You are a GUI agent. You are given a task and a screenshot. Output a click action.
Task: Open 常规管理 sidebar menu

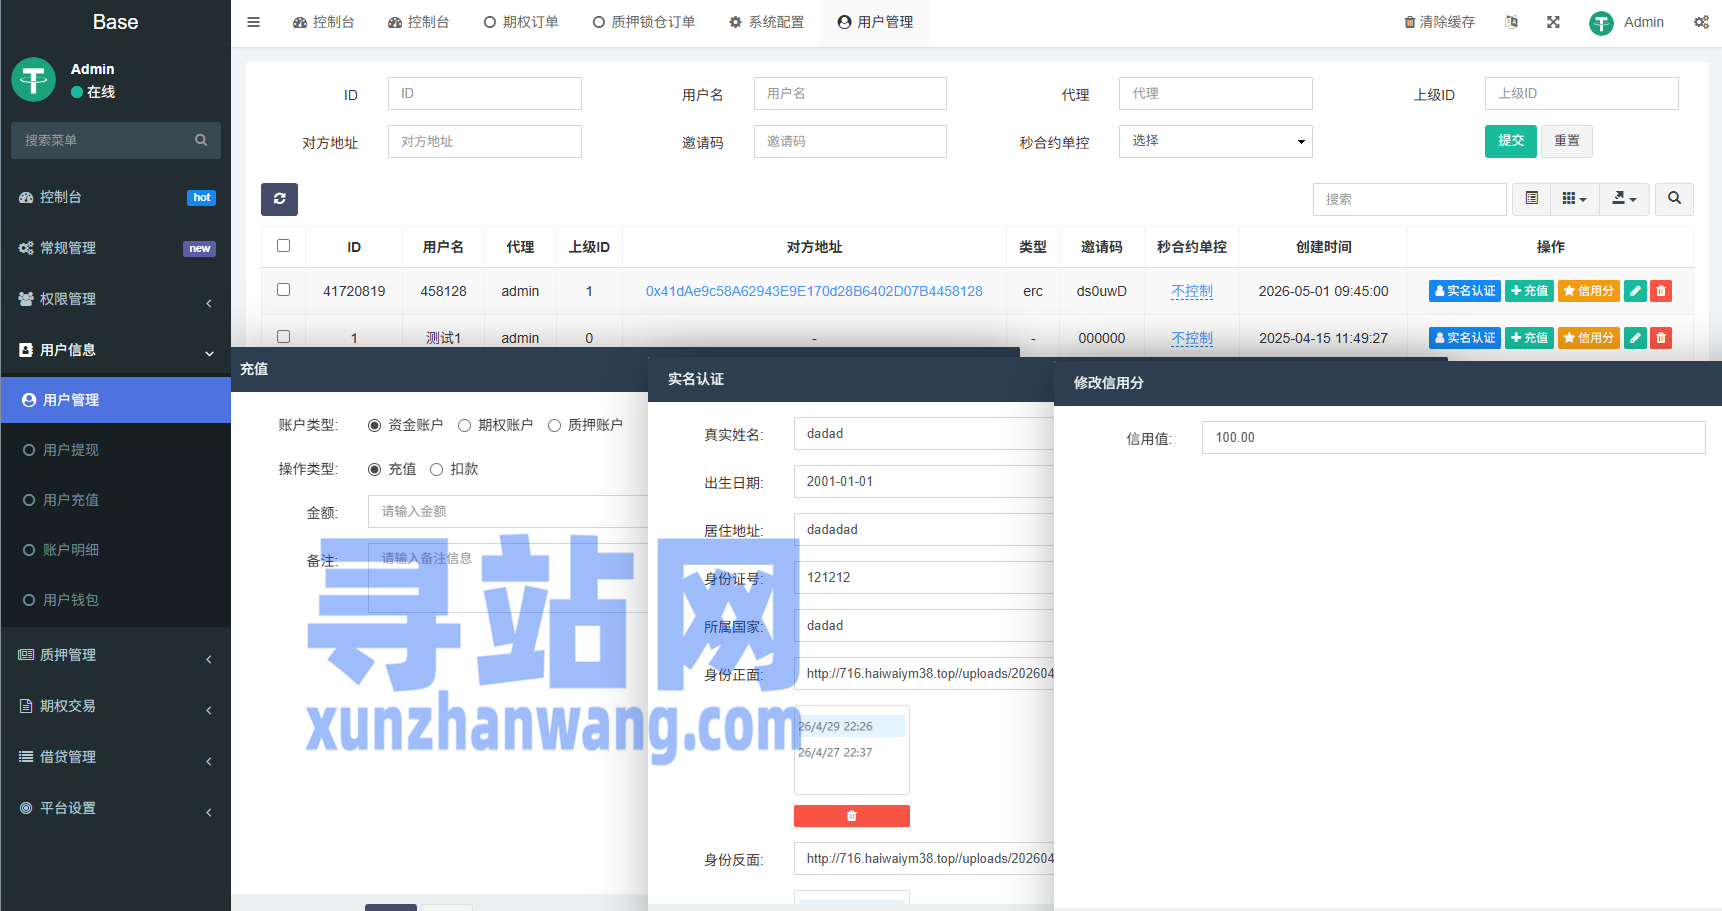click(116, 248)
